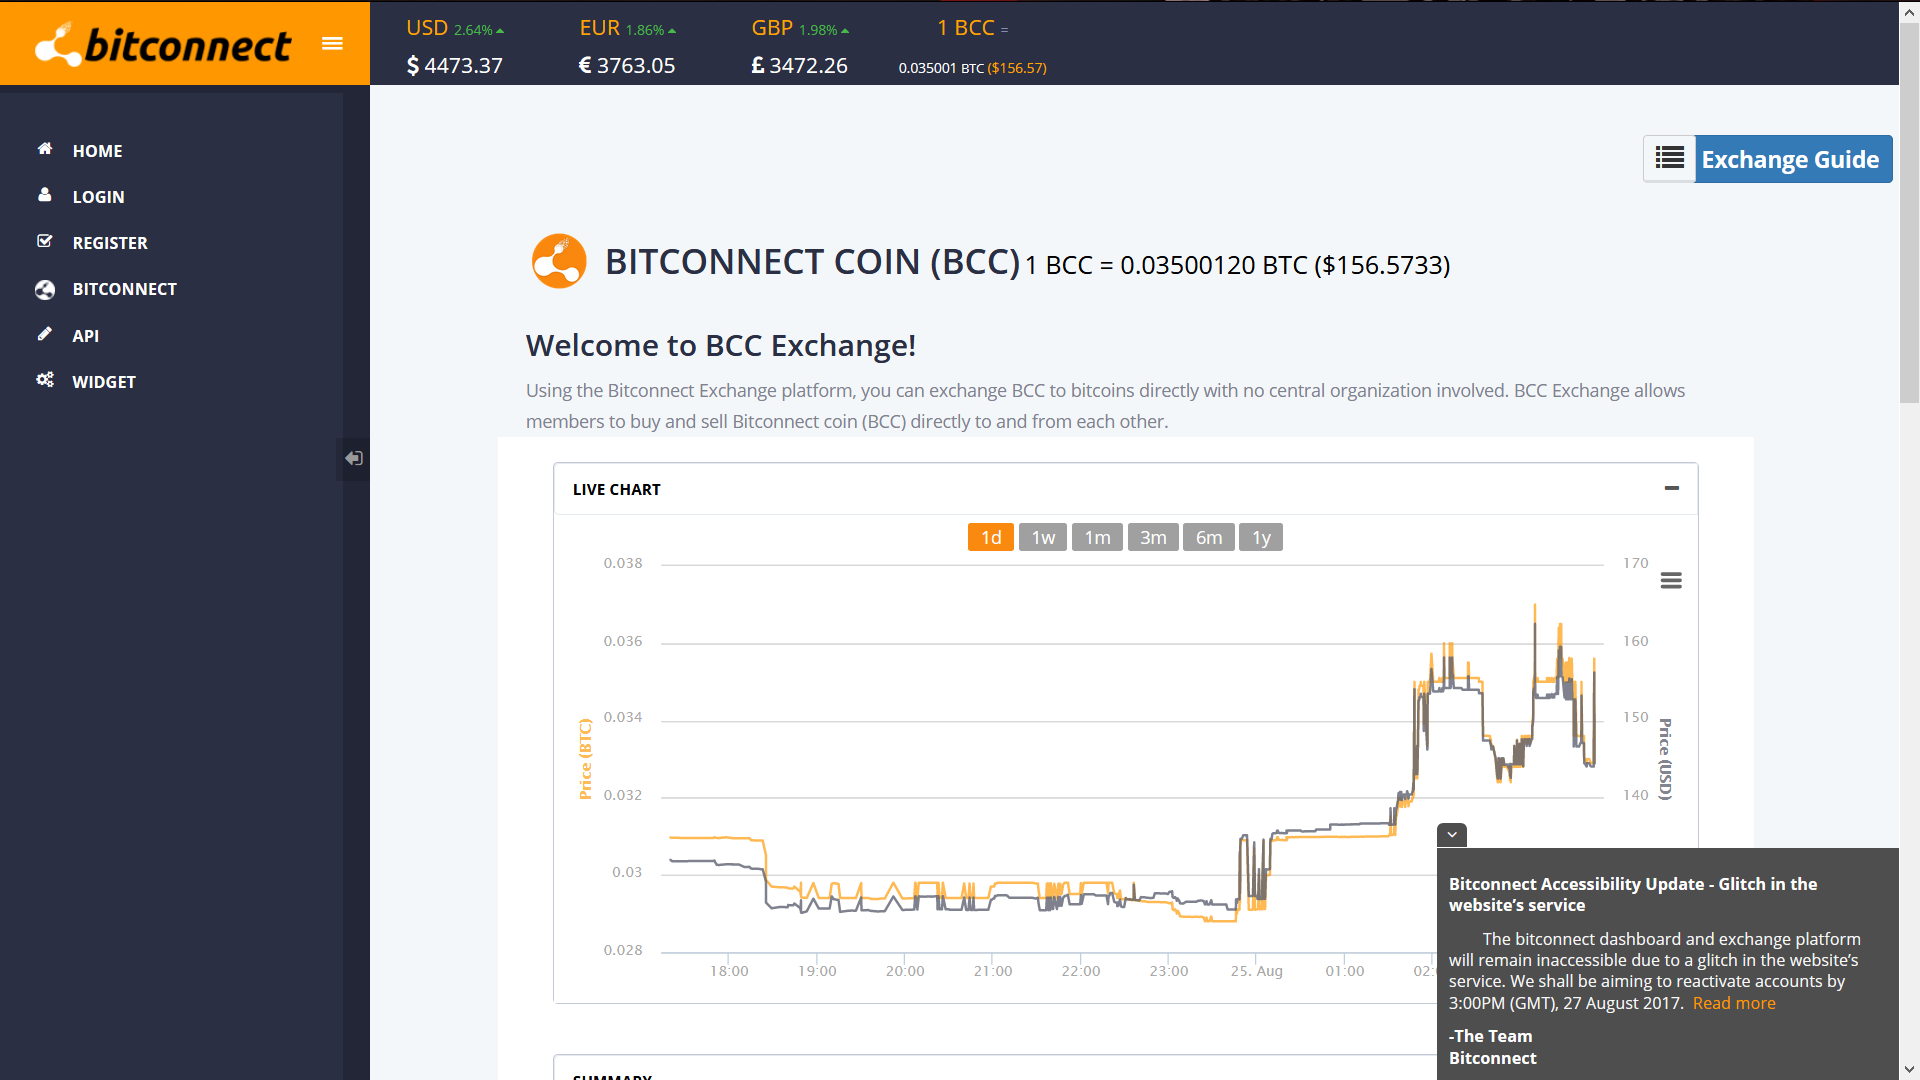
Task: Go to the WIDGET menu item
Action: tap(104, 382)
